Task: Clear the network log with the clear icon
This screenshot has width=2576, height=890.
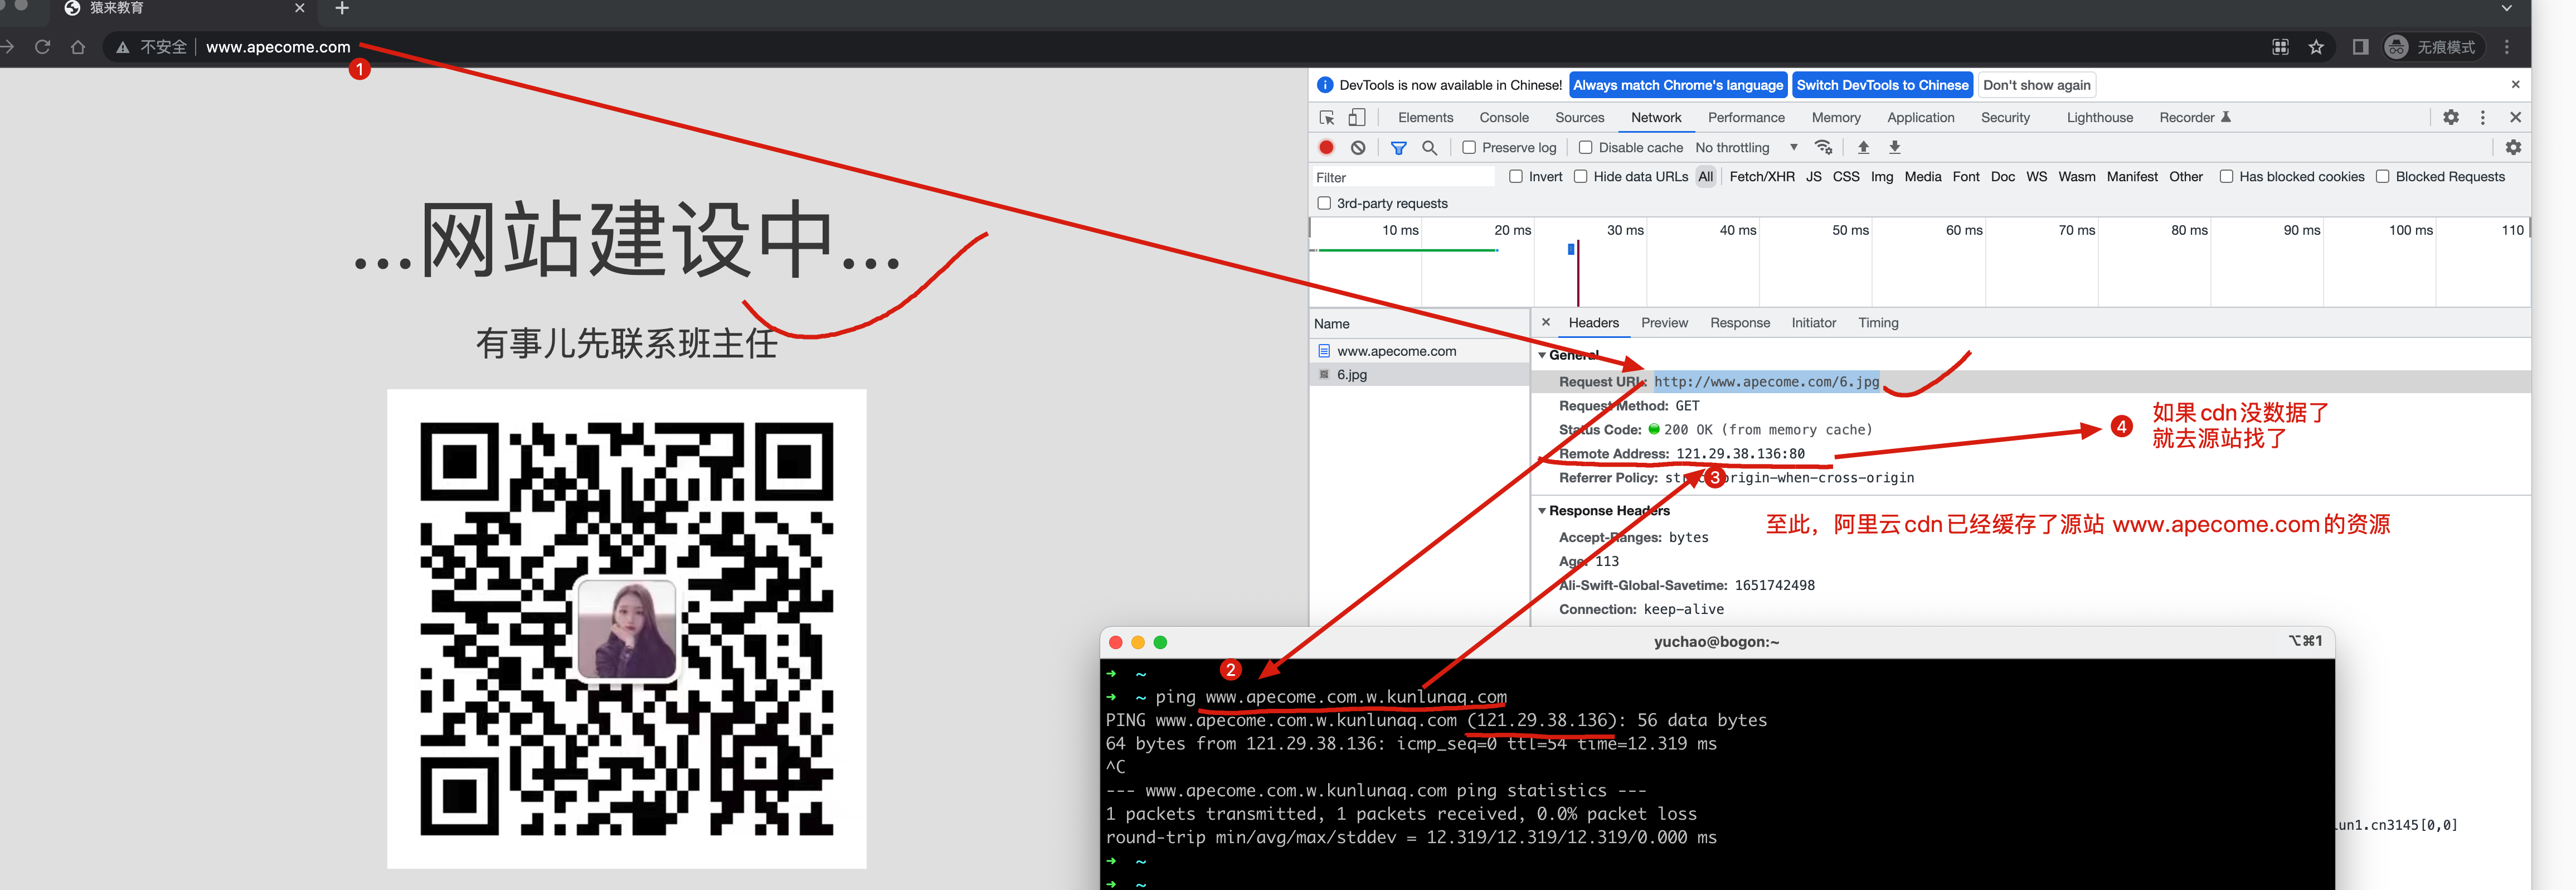Action: point(1357,147)
